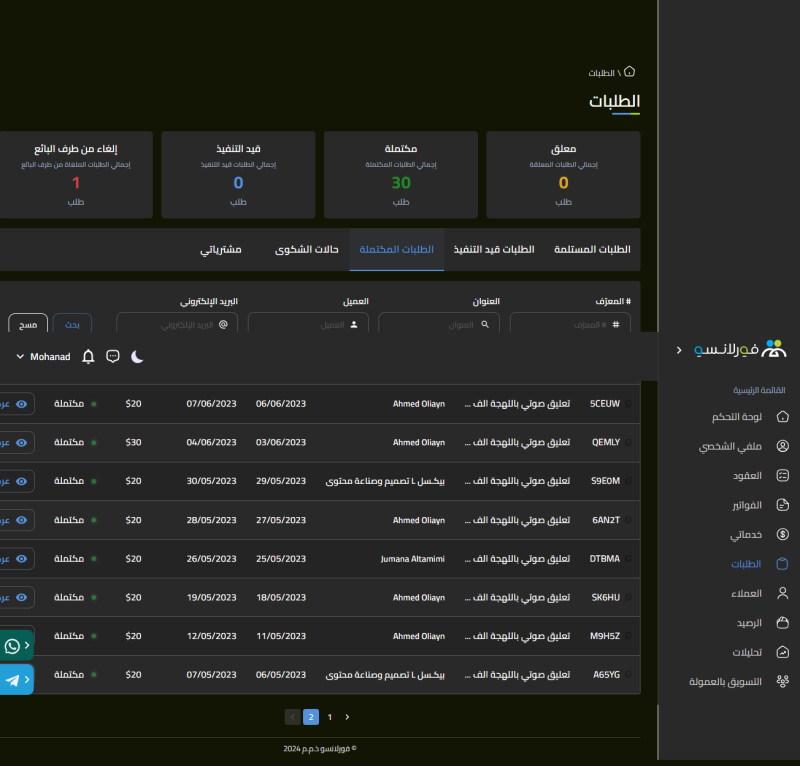This screenshot has height=766, width=800.
Task: Collapse the sidebar using the chevron beside the logo
Action: (x=679, y=350)
